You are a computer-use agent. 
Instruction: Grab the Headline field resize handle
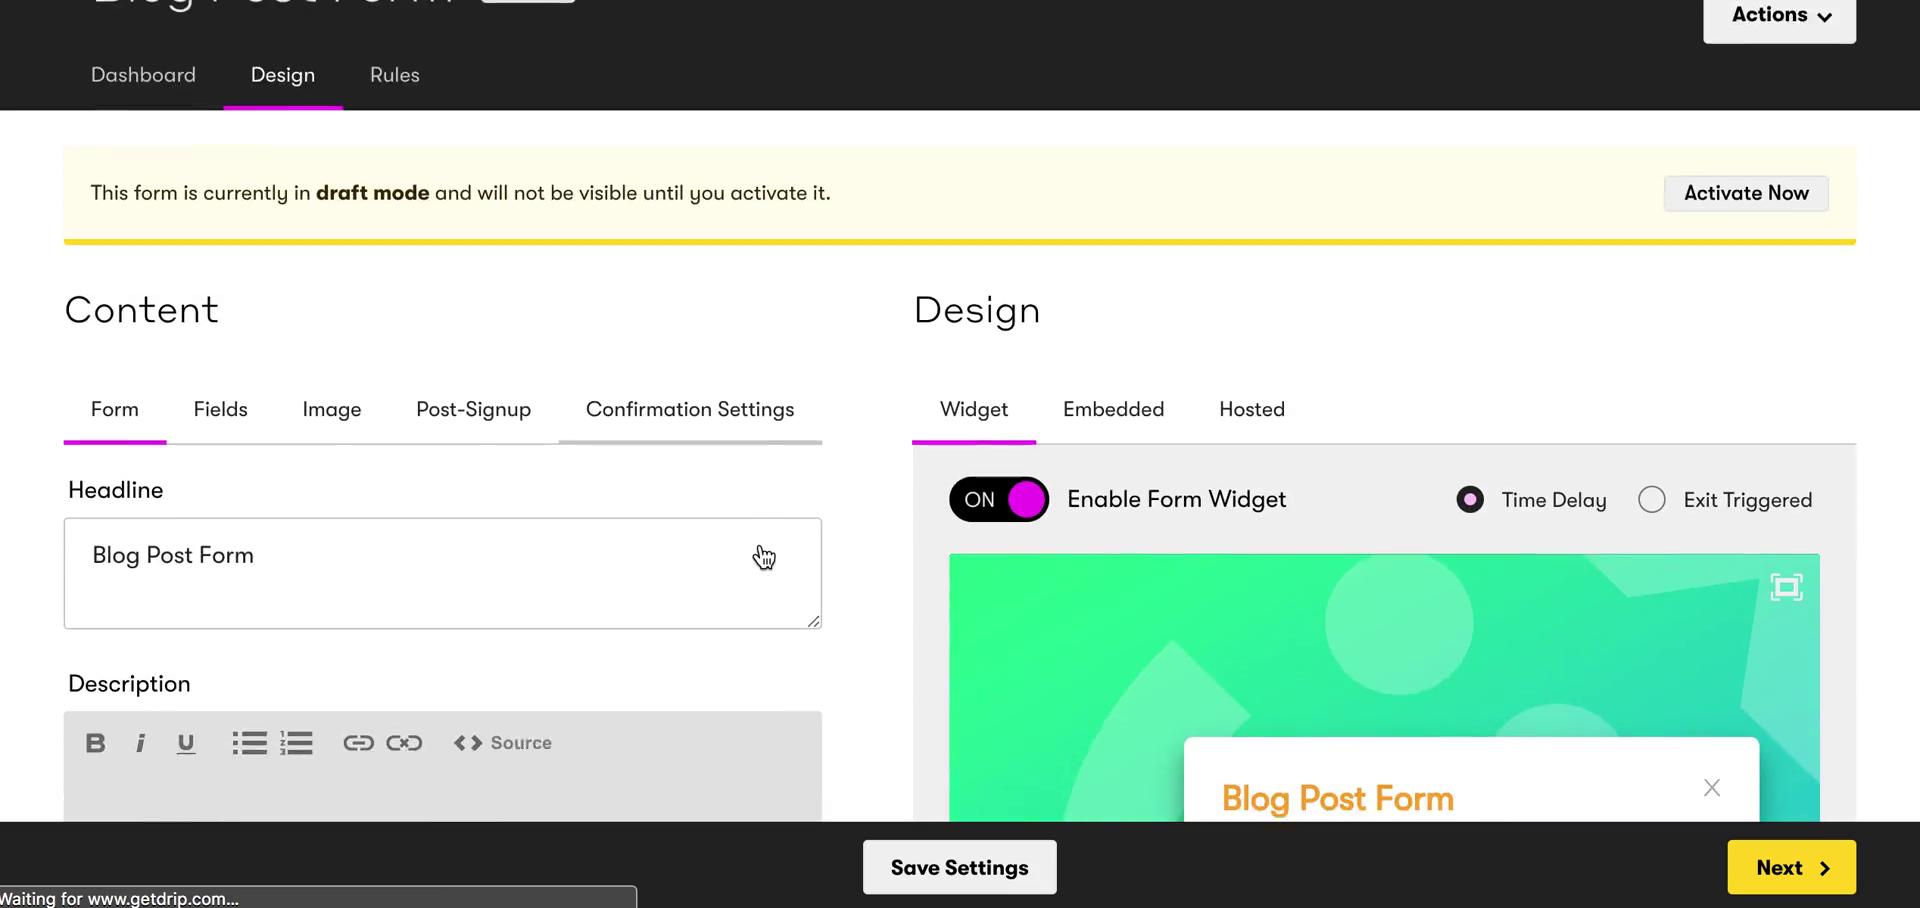coord(814,621)
